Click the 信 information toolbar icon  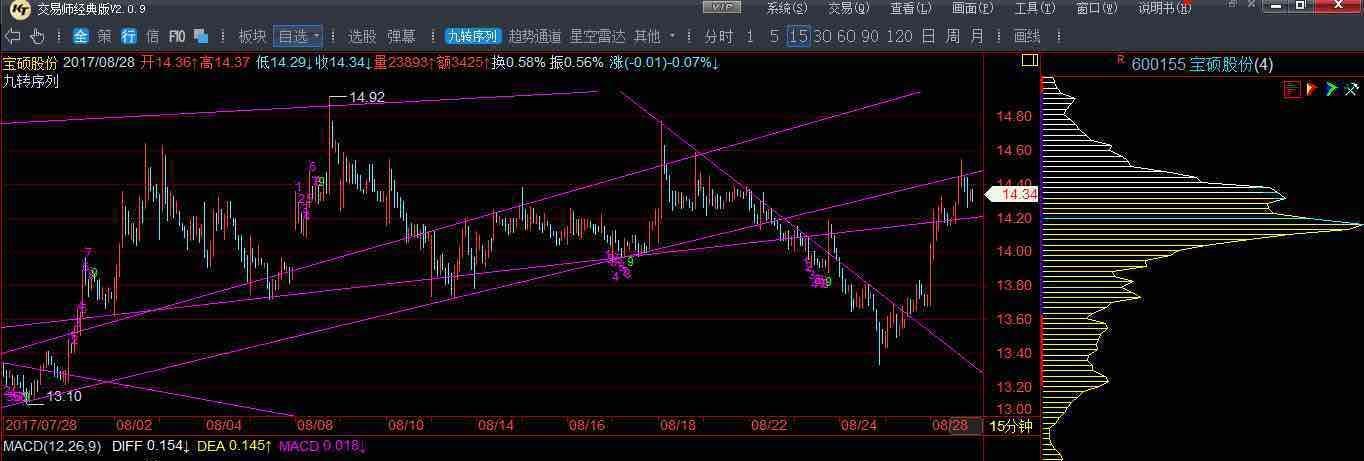click(152, 36)
